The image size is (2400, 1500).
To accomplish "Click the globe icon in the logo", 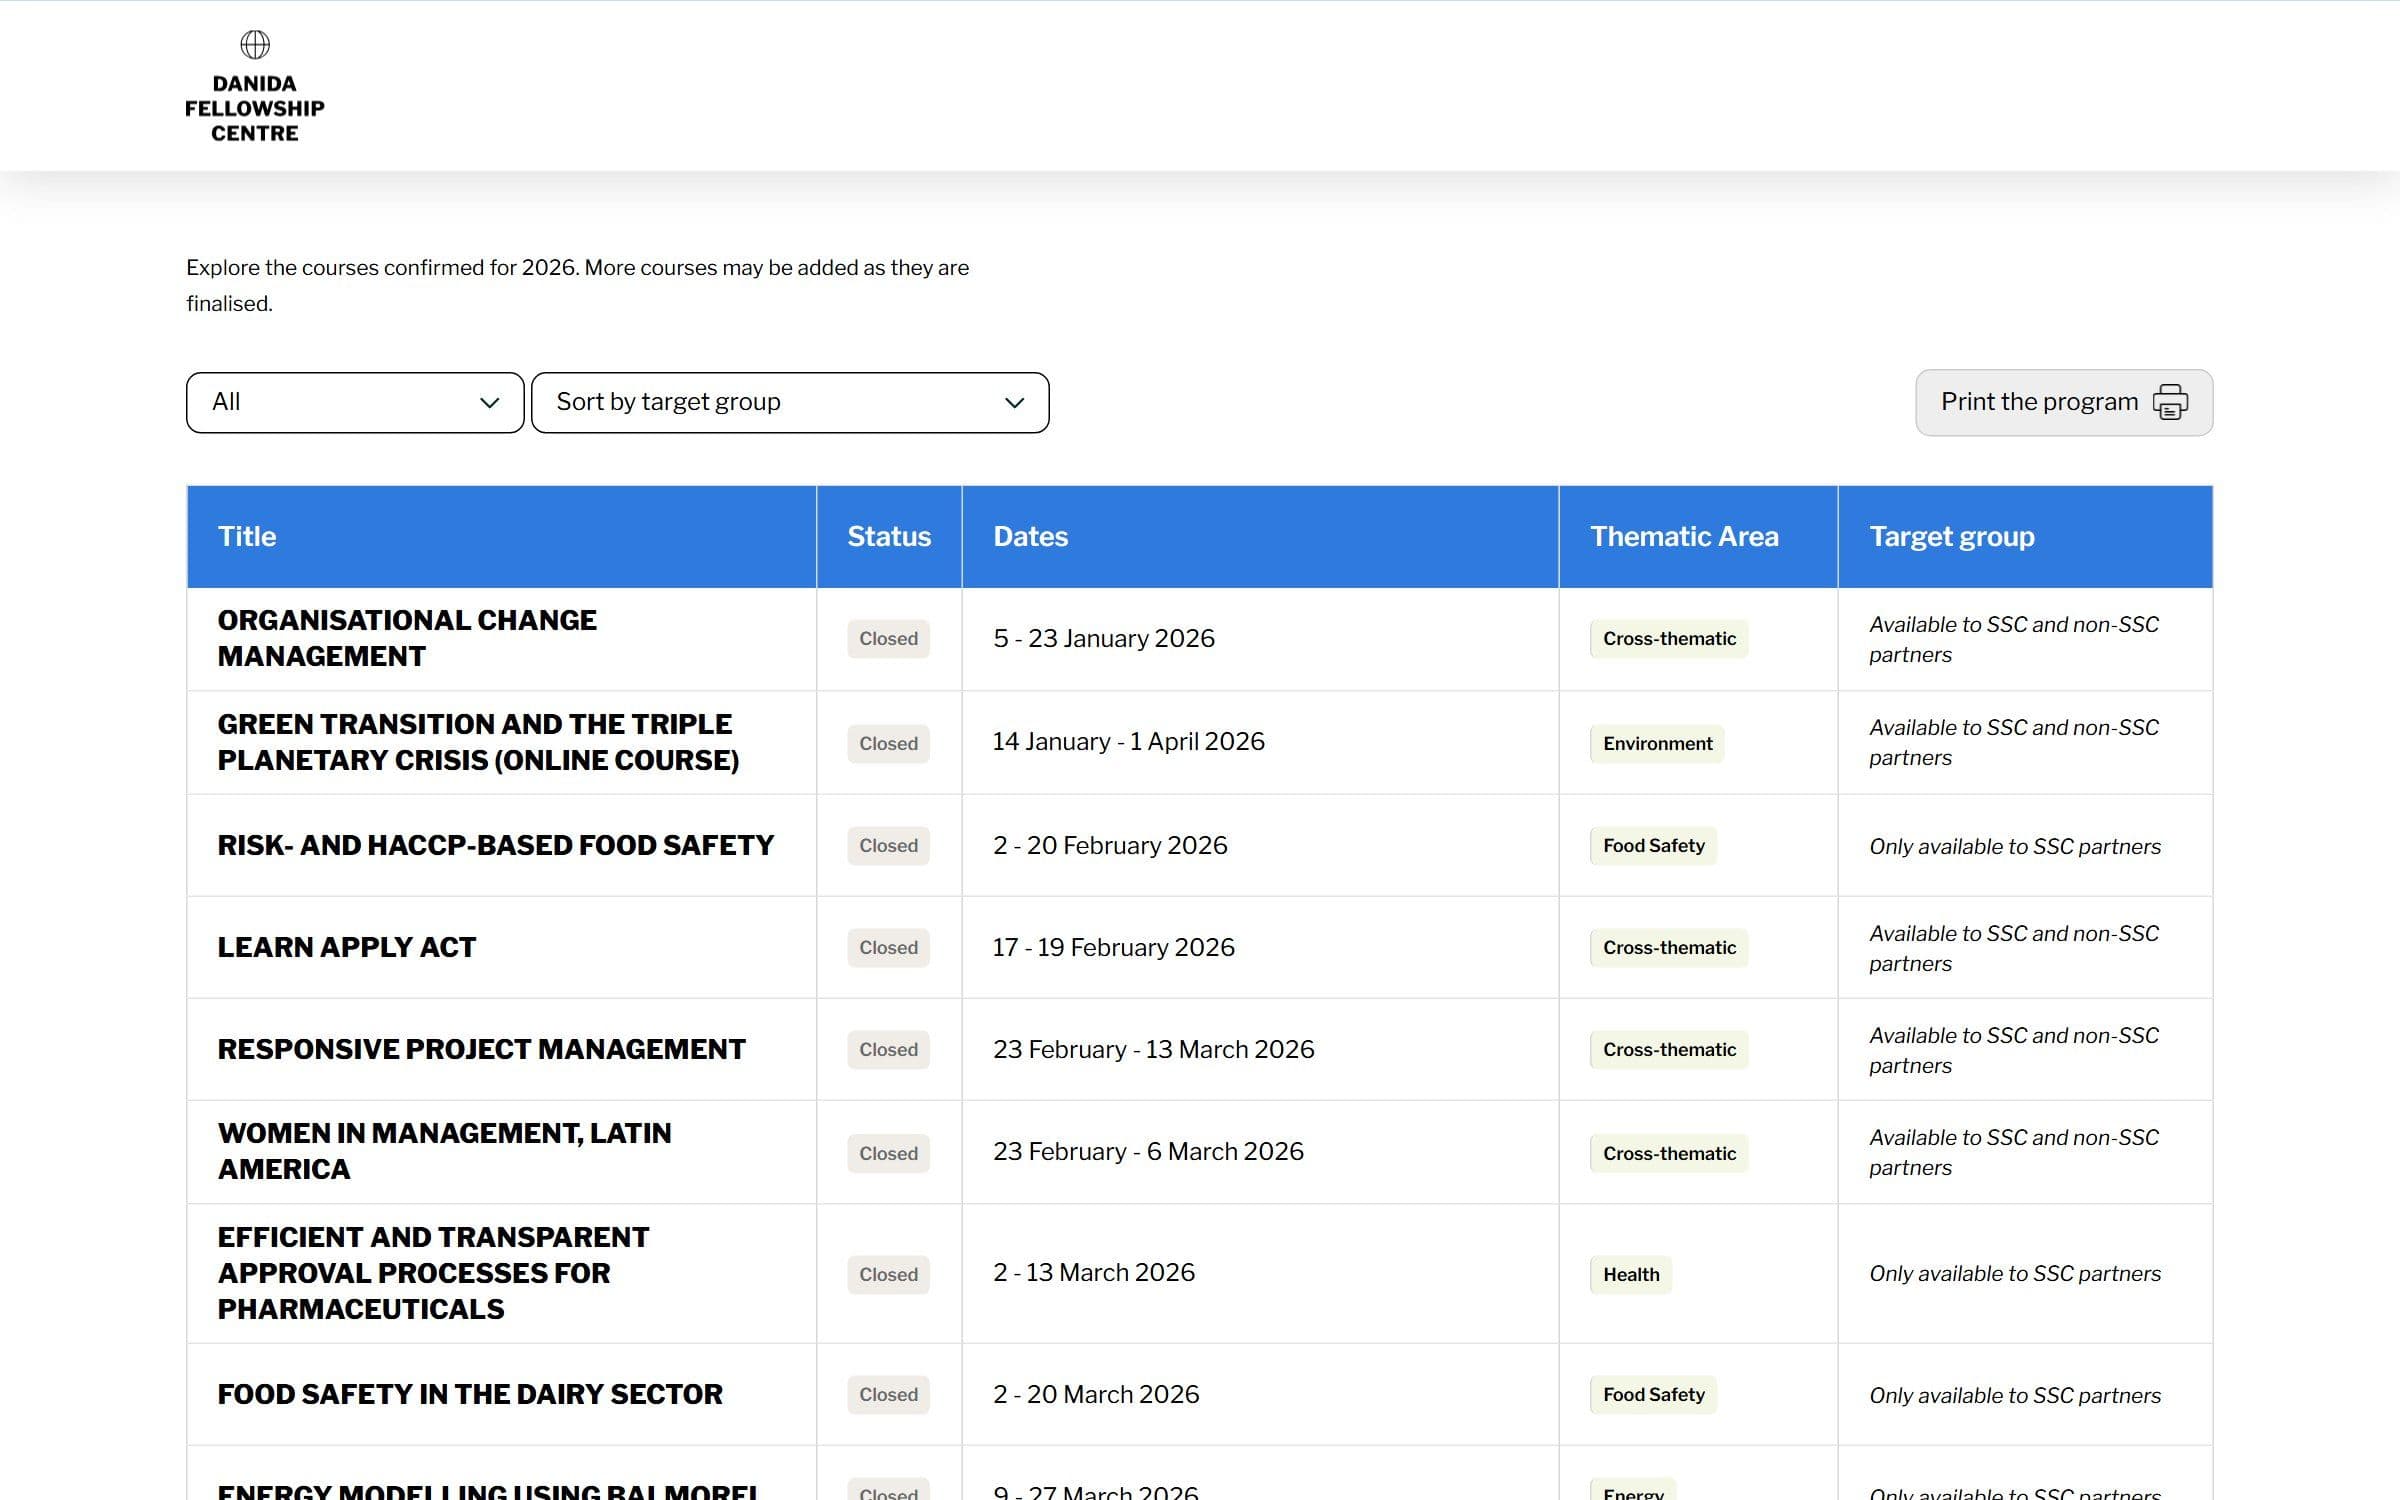I will [255, 44].
